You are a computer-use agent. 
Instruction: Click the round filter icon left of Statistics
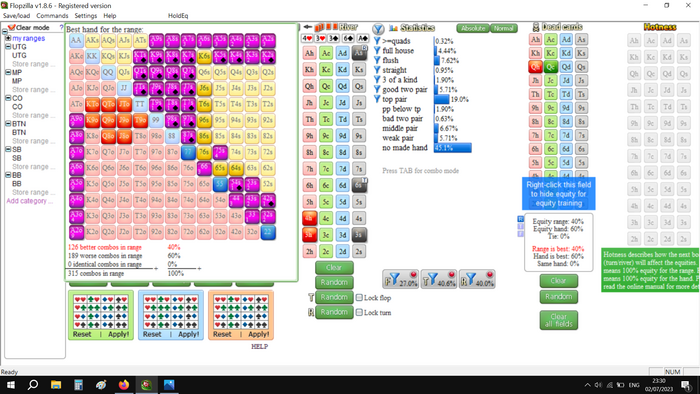click(x=378, y=29)
